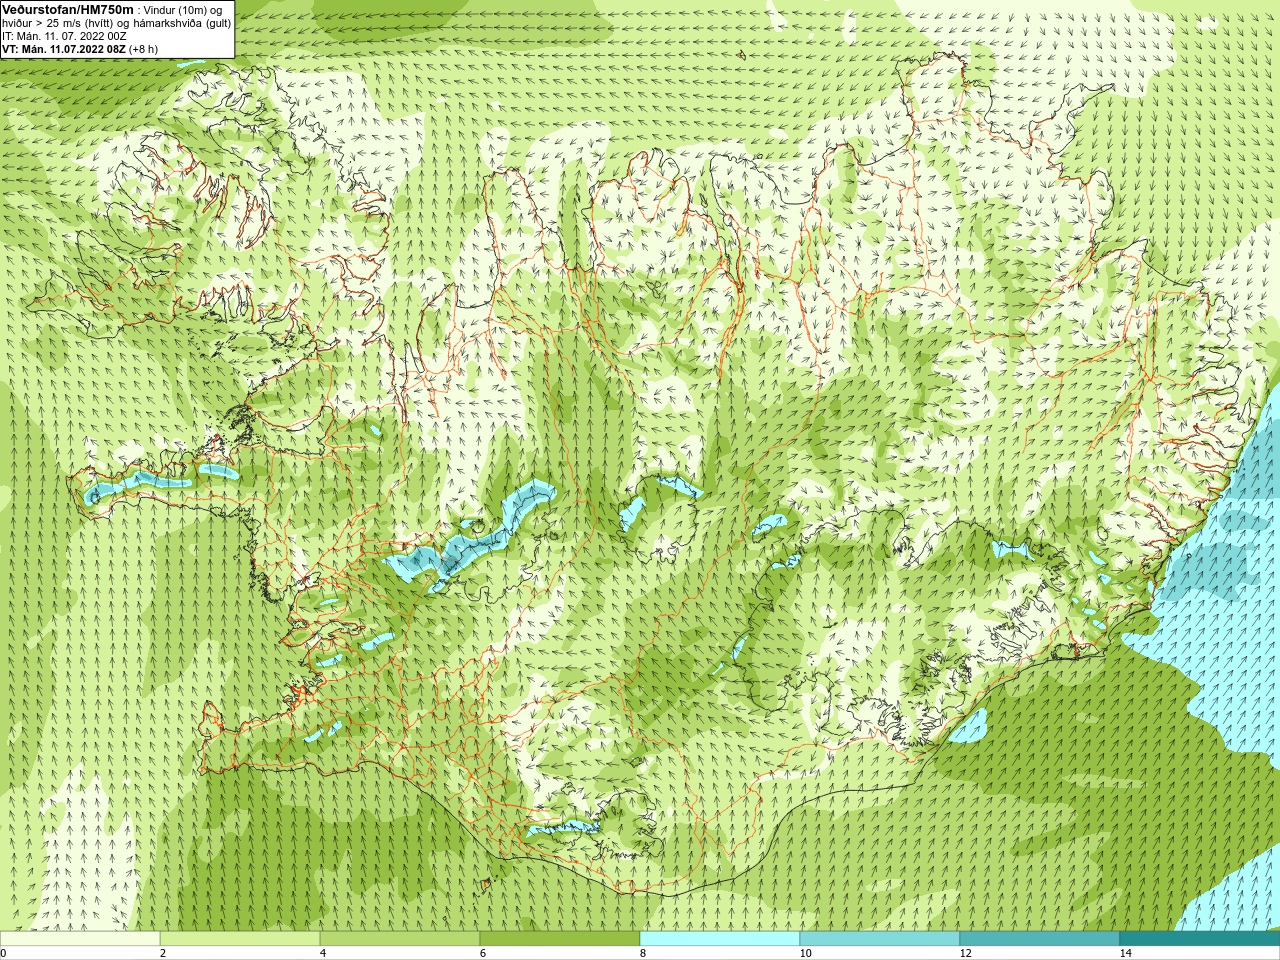Click the '14' tick label on the scale

[1125, 953]
